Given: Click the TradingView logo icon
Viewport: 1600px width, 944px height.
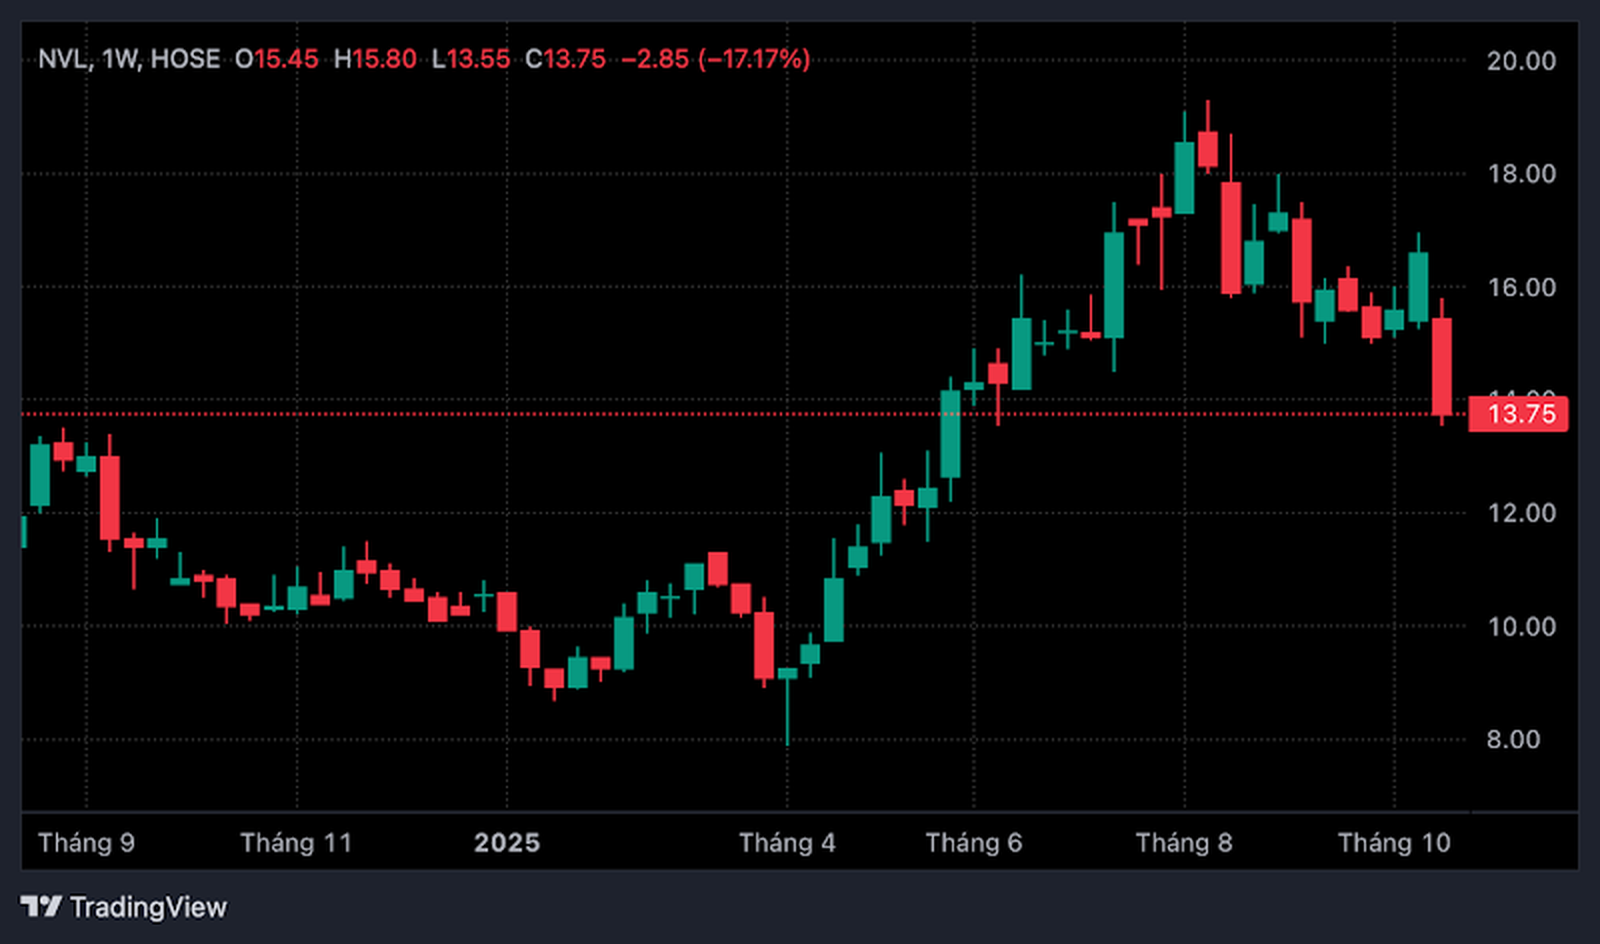Looking at the screenshot, I should click(x=41, y=906).
